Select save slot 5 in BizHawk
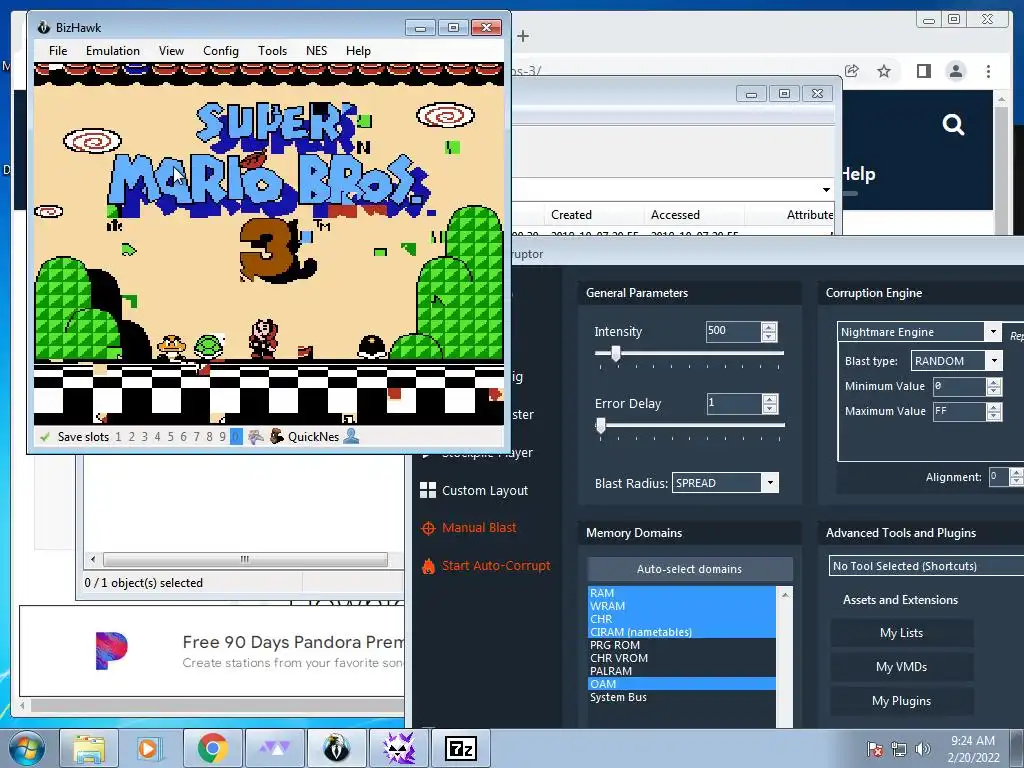The width and height of the screenshot is (1024, 768). (x=170, y=437)
